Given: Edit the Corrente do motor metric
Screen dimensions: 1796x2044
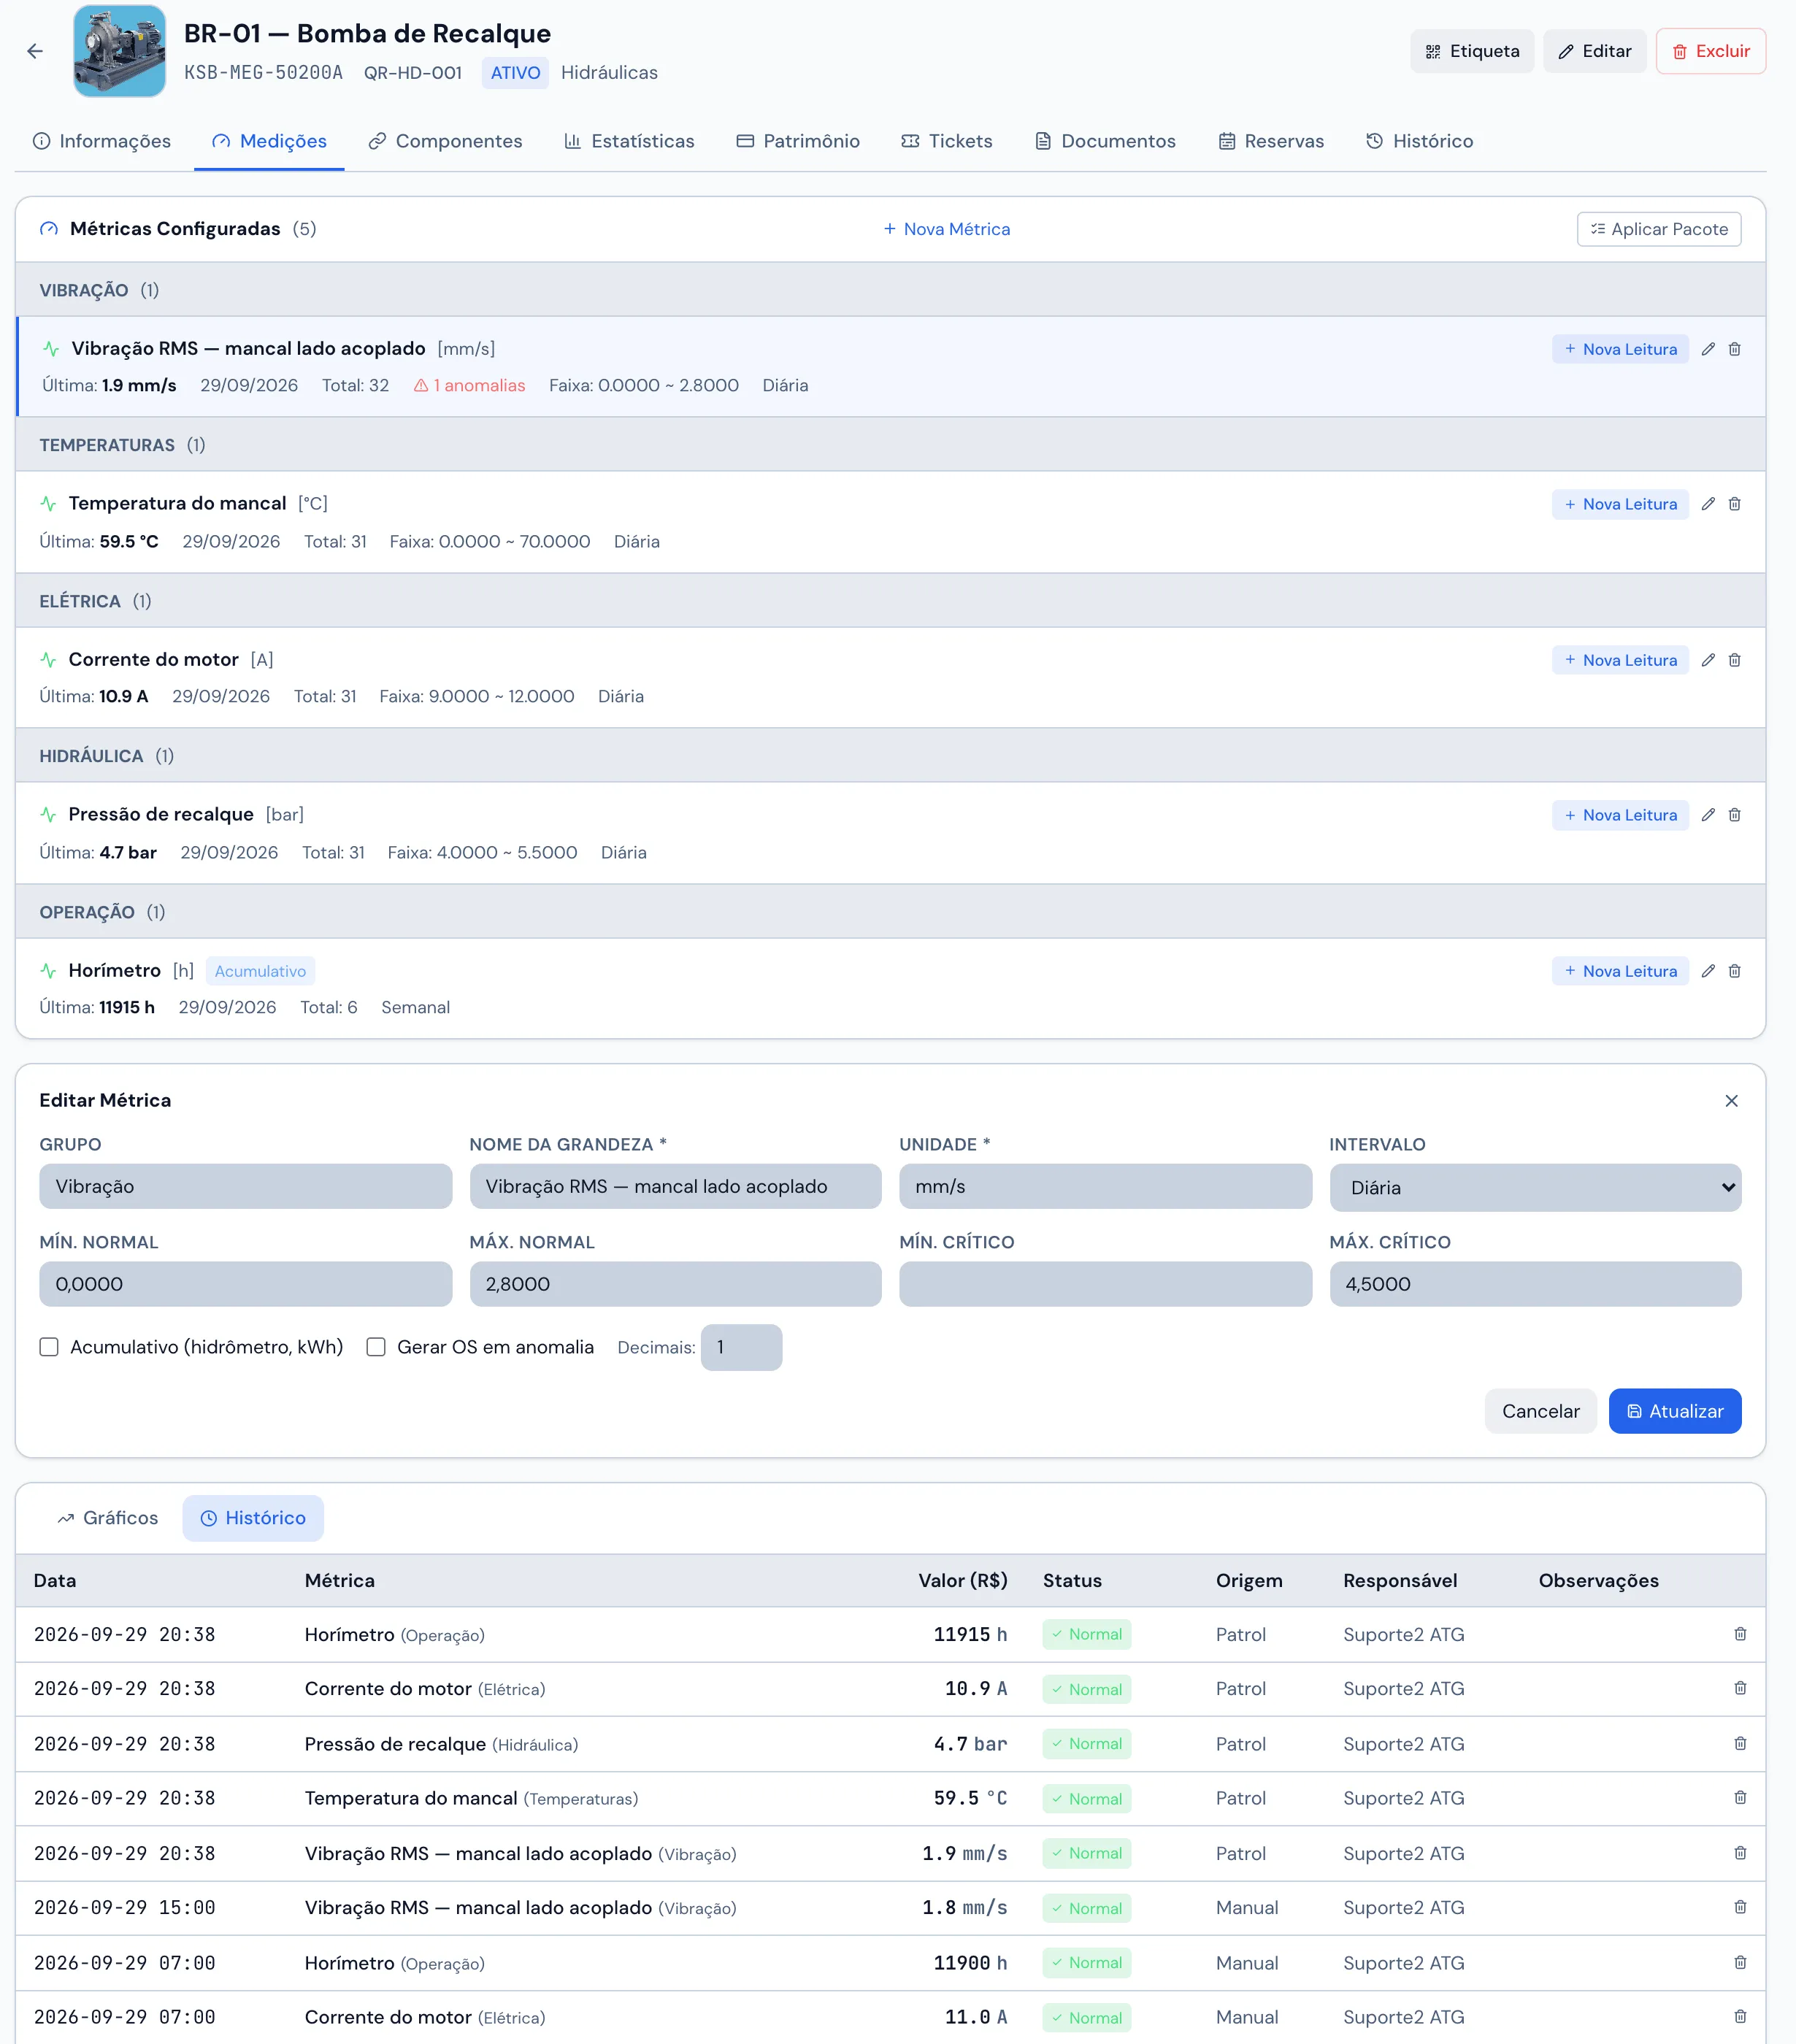Looking at the screenshot, I should click(1708, 660).
